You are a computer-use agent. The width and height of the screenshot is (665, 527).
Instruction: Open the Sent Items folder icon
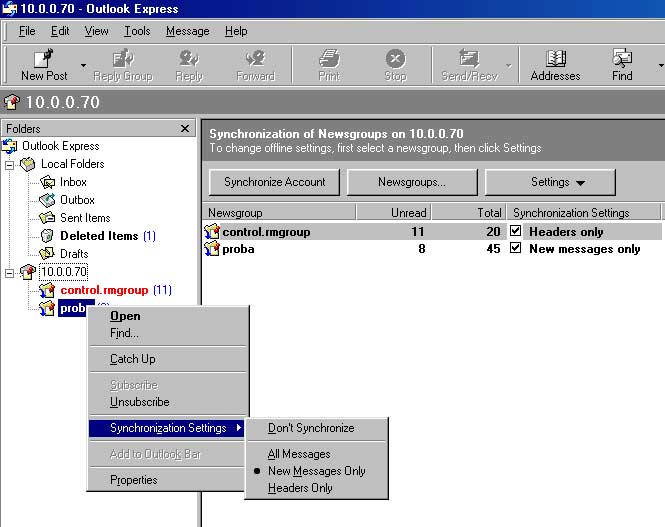47,218
